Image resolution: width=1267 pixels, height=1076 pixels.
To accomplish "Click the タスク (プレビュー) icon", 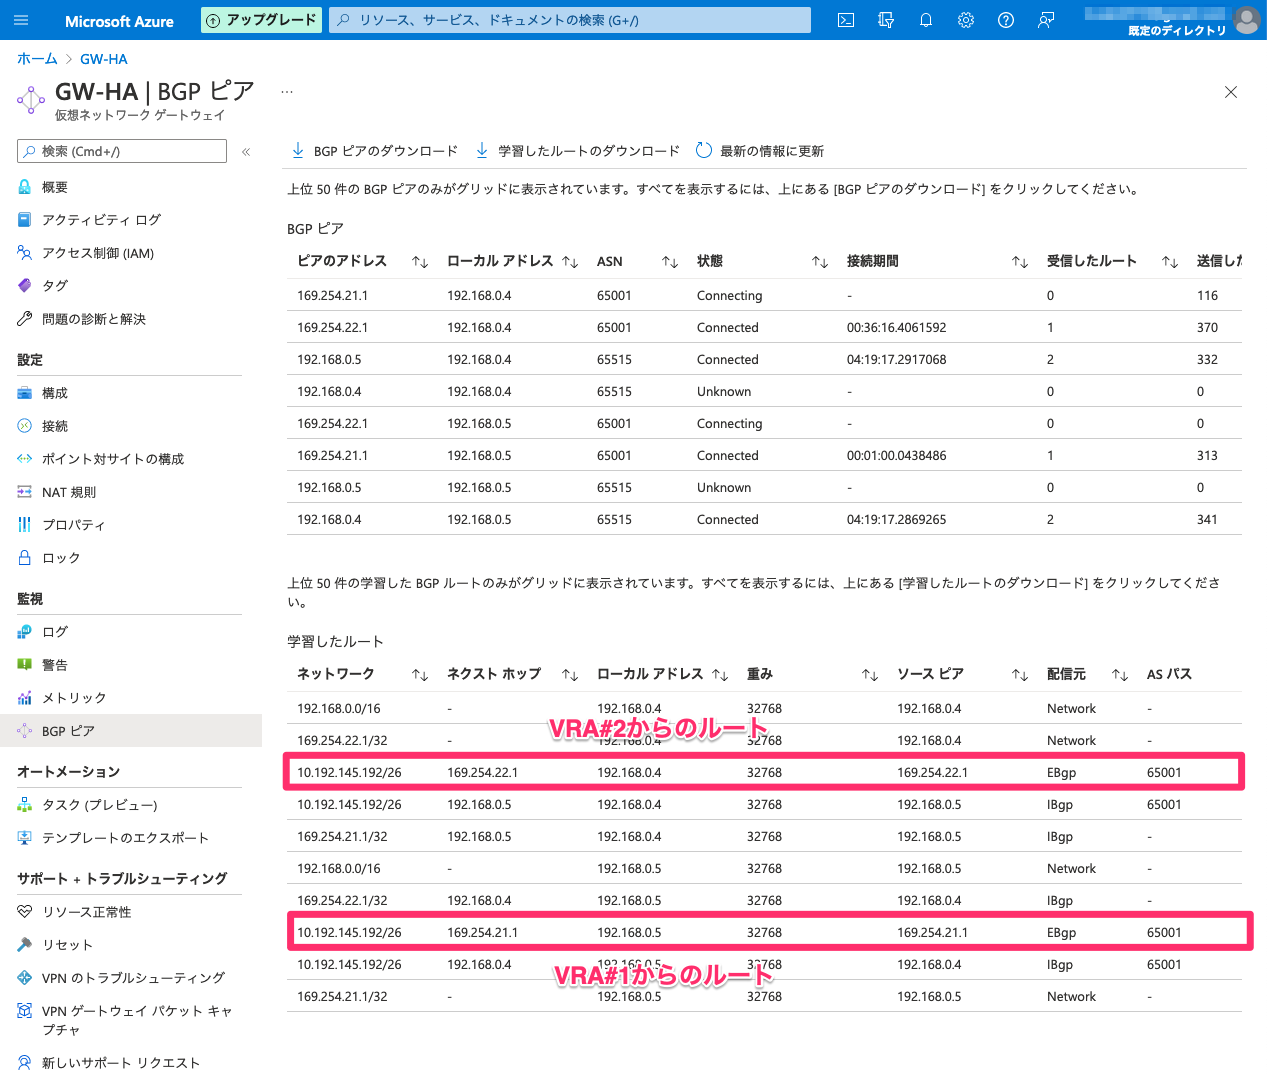I will [25, 805].
